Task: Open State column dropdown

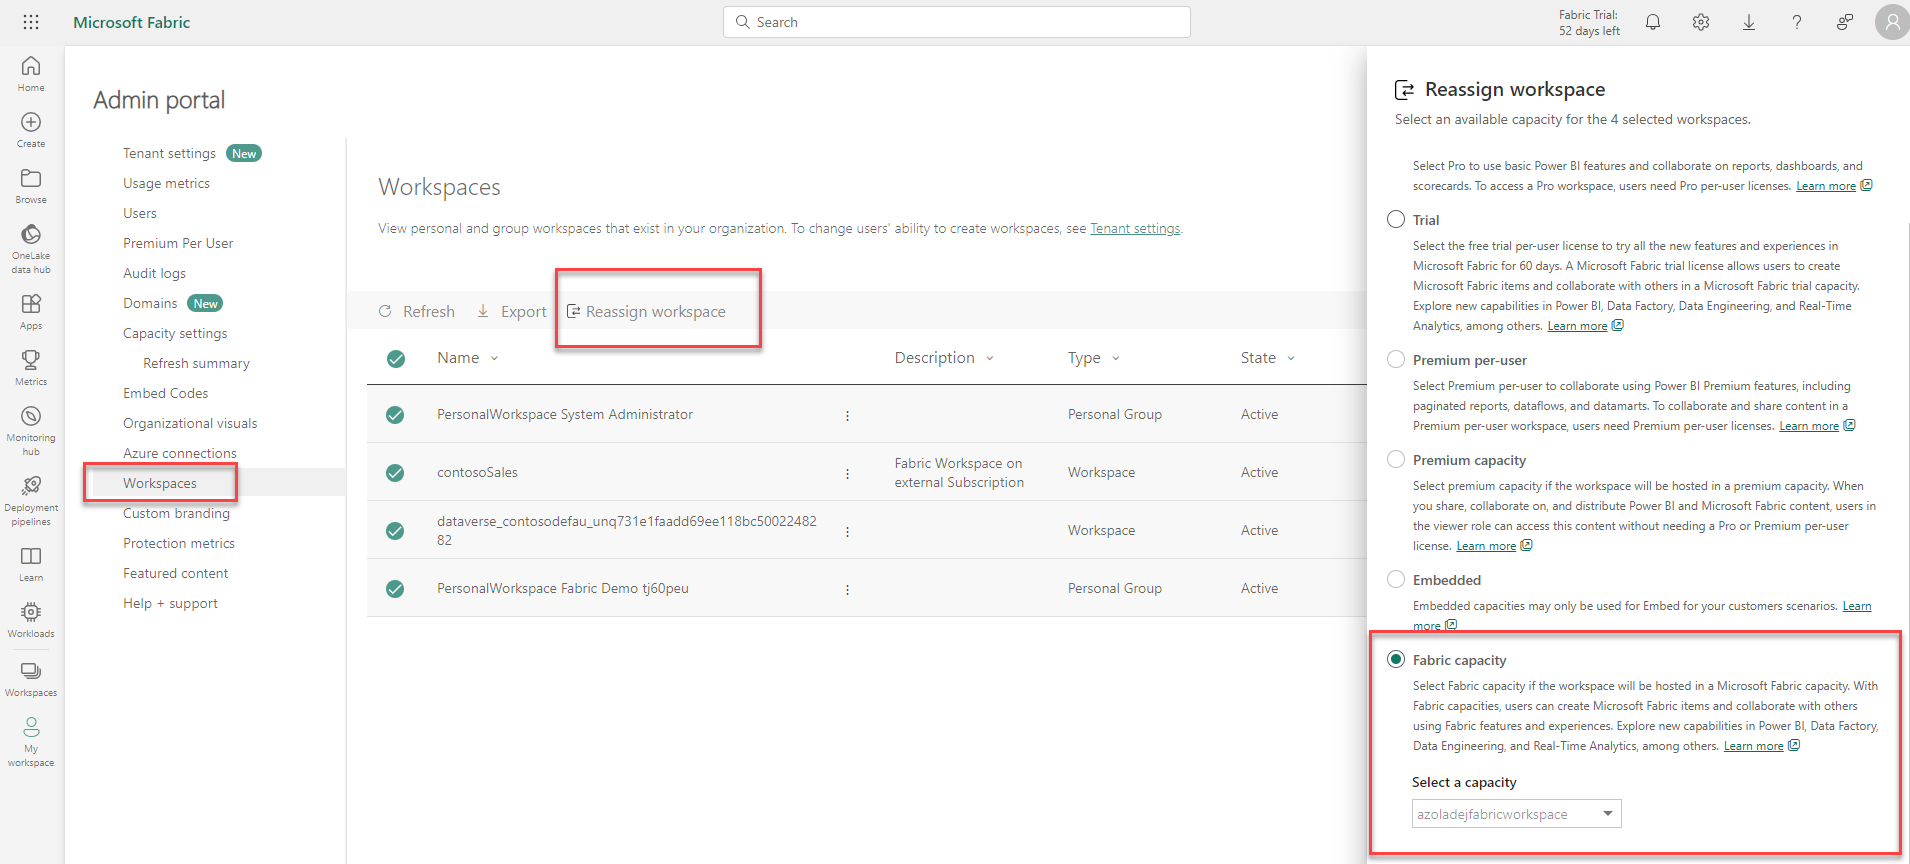Action: [x=1291, y=359]
